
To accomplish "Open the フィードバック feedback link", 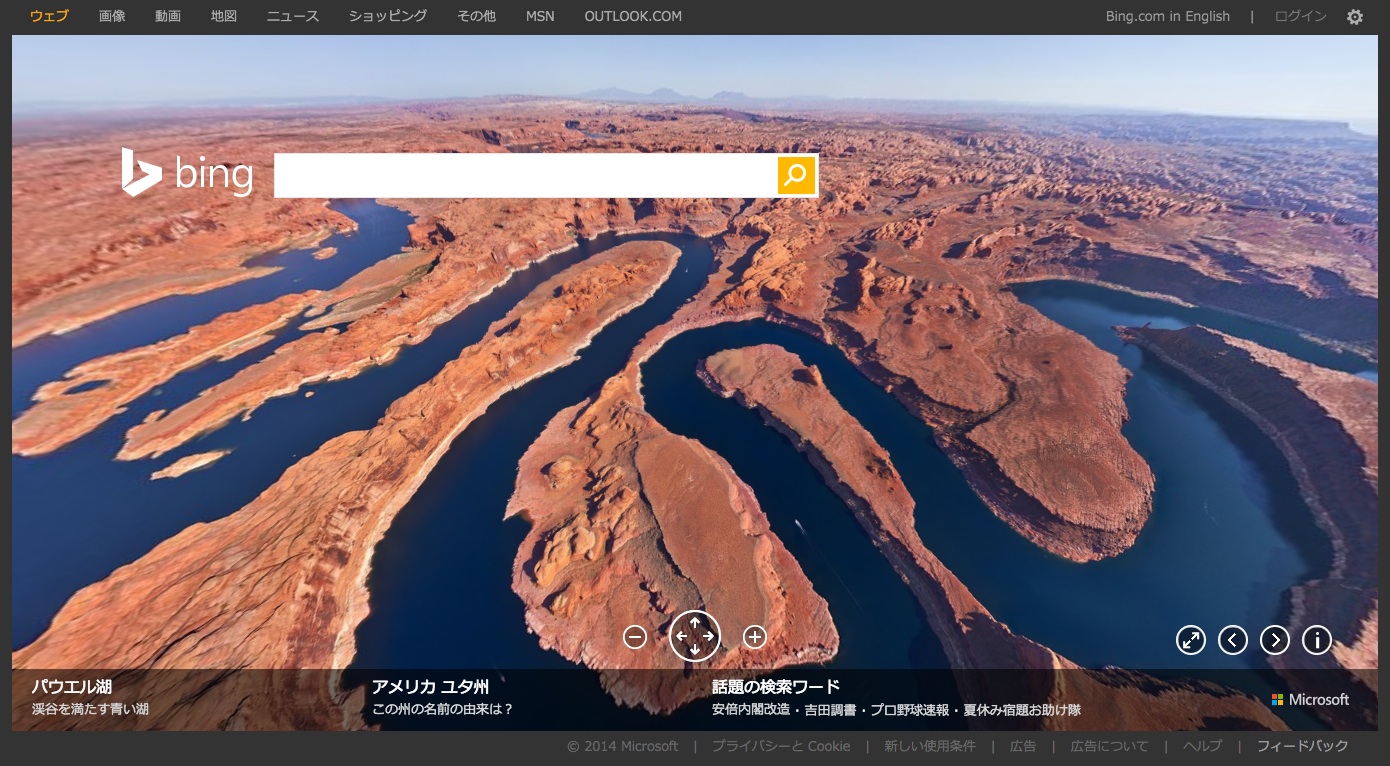I will (x=1302, y=746).
